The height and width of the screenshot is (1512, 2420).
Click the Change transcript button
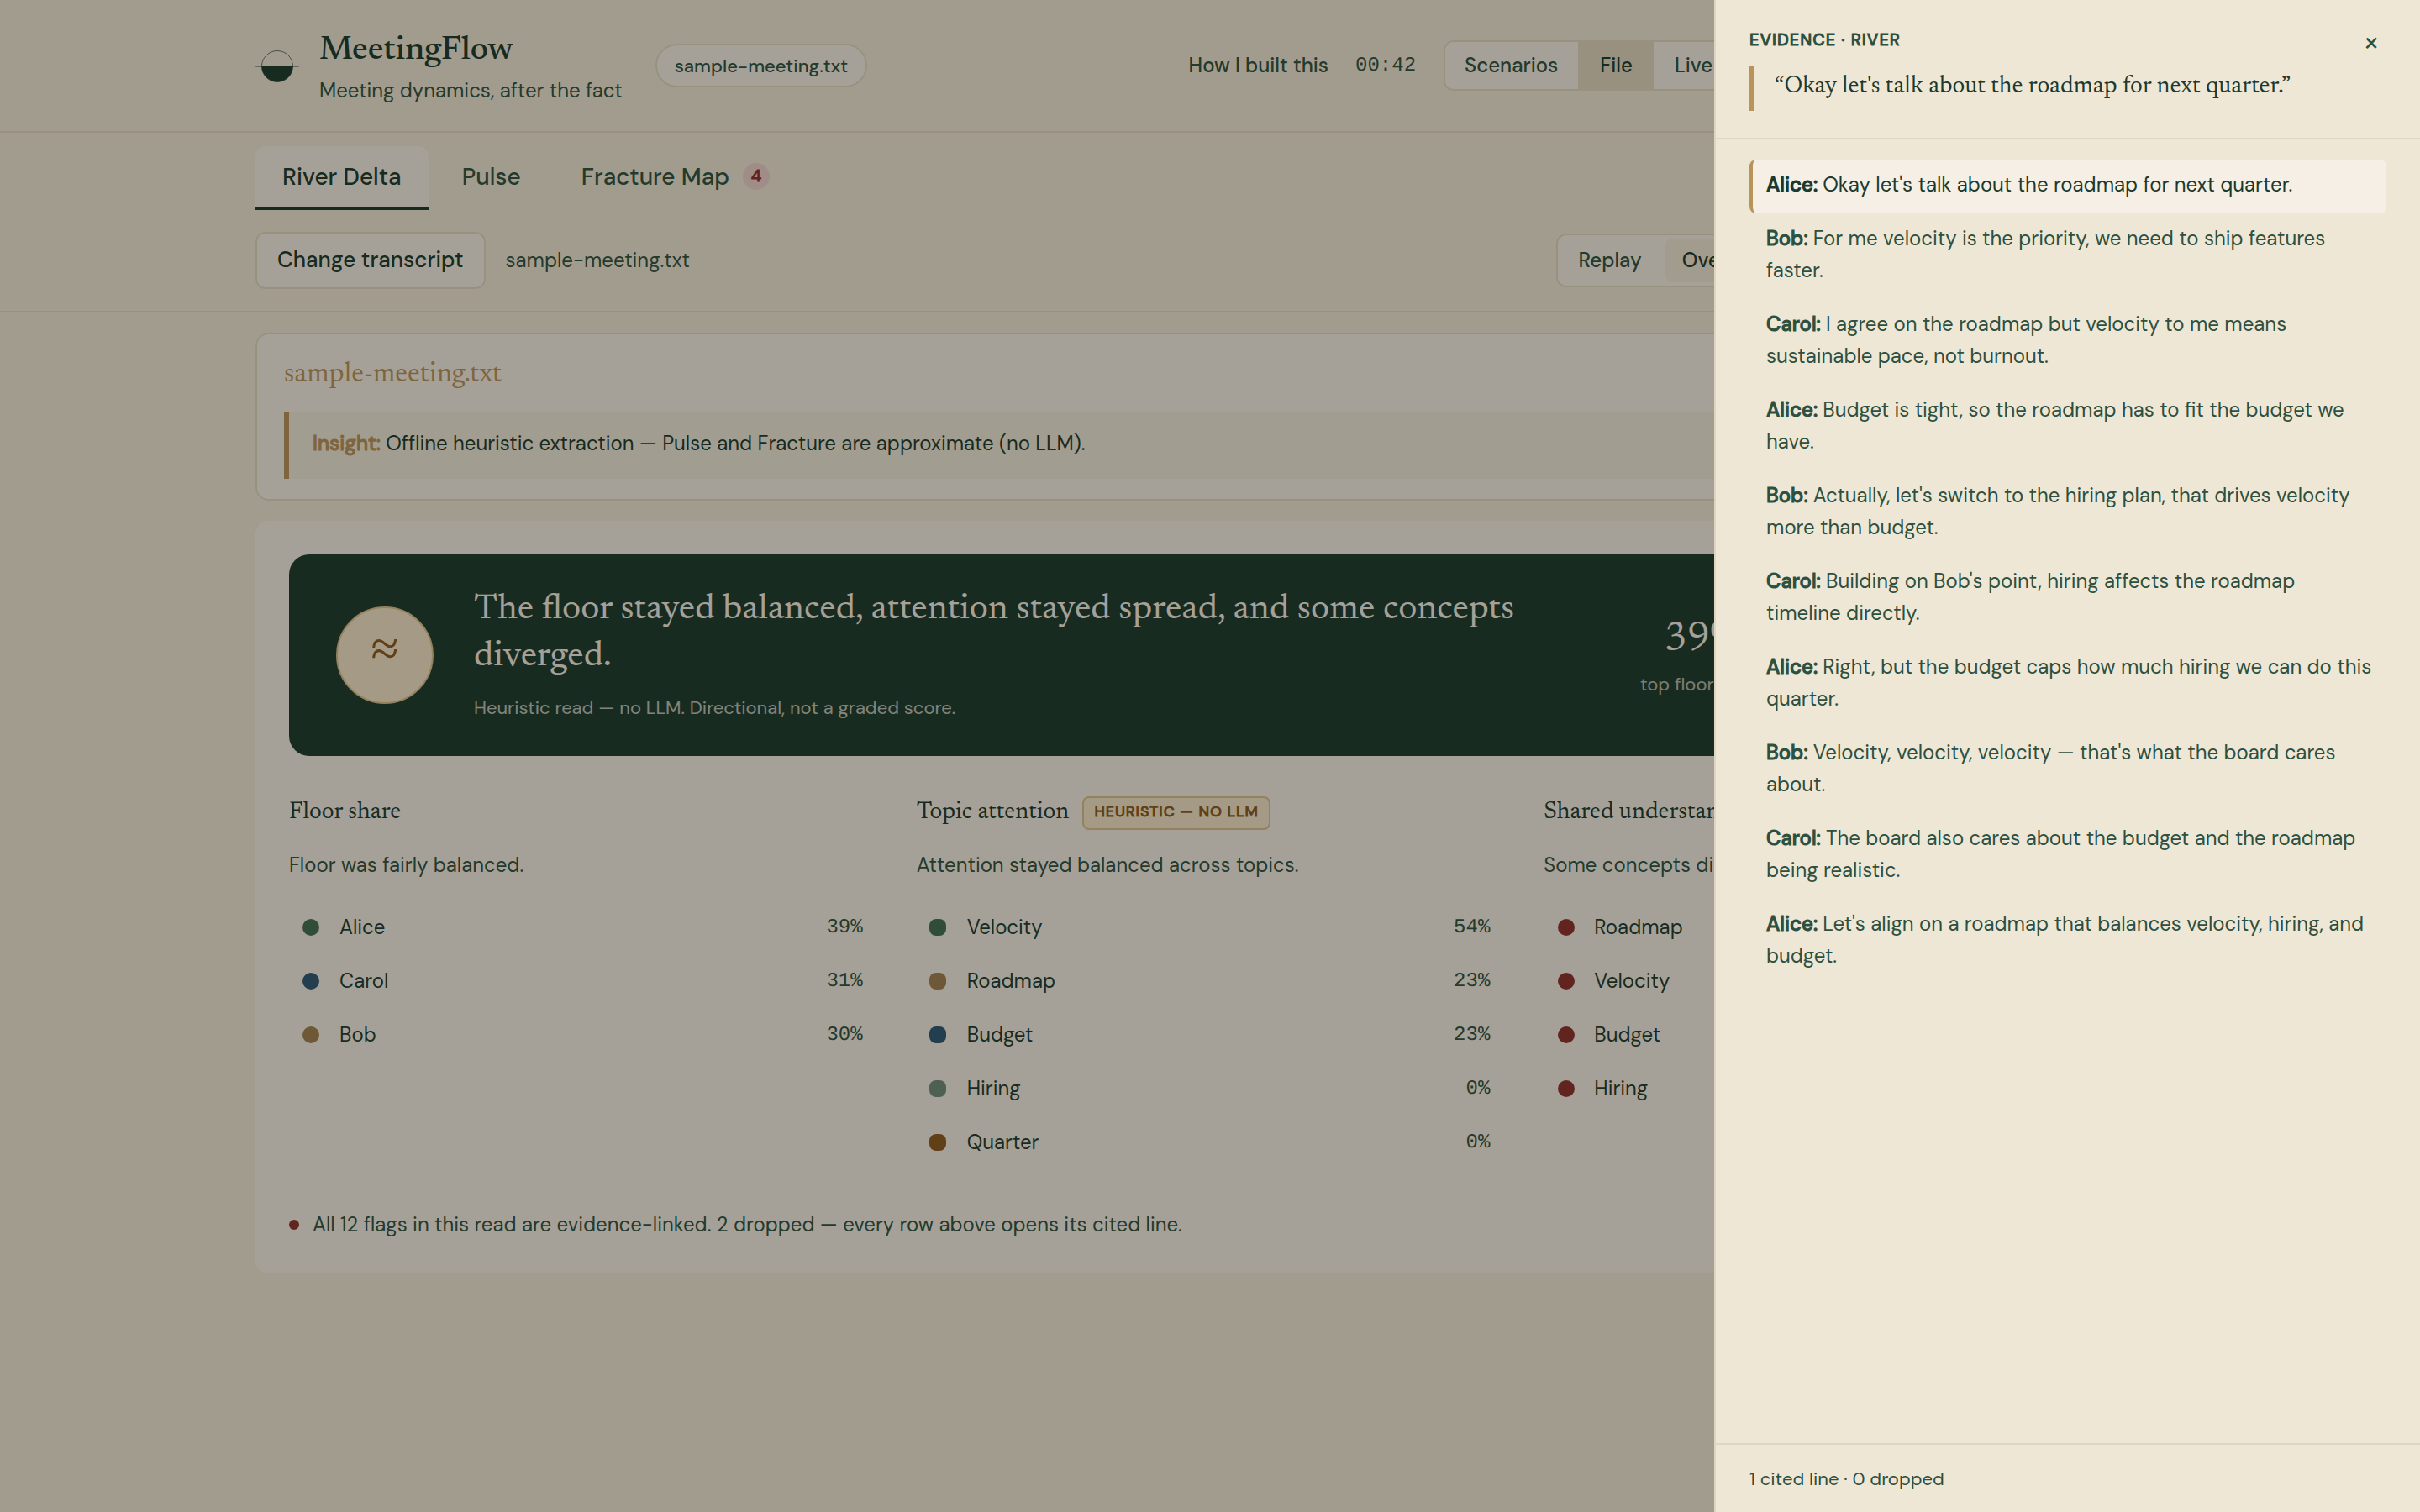(370, 260)
